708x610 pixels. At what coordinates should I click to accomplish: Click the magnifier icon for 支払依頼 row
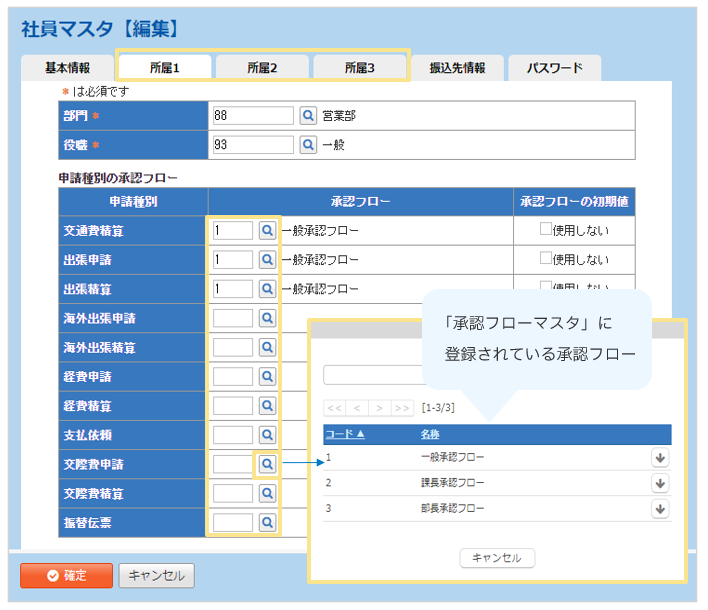tap(267, 435)
